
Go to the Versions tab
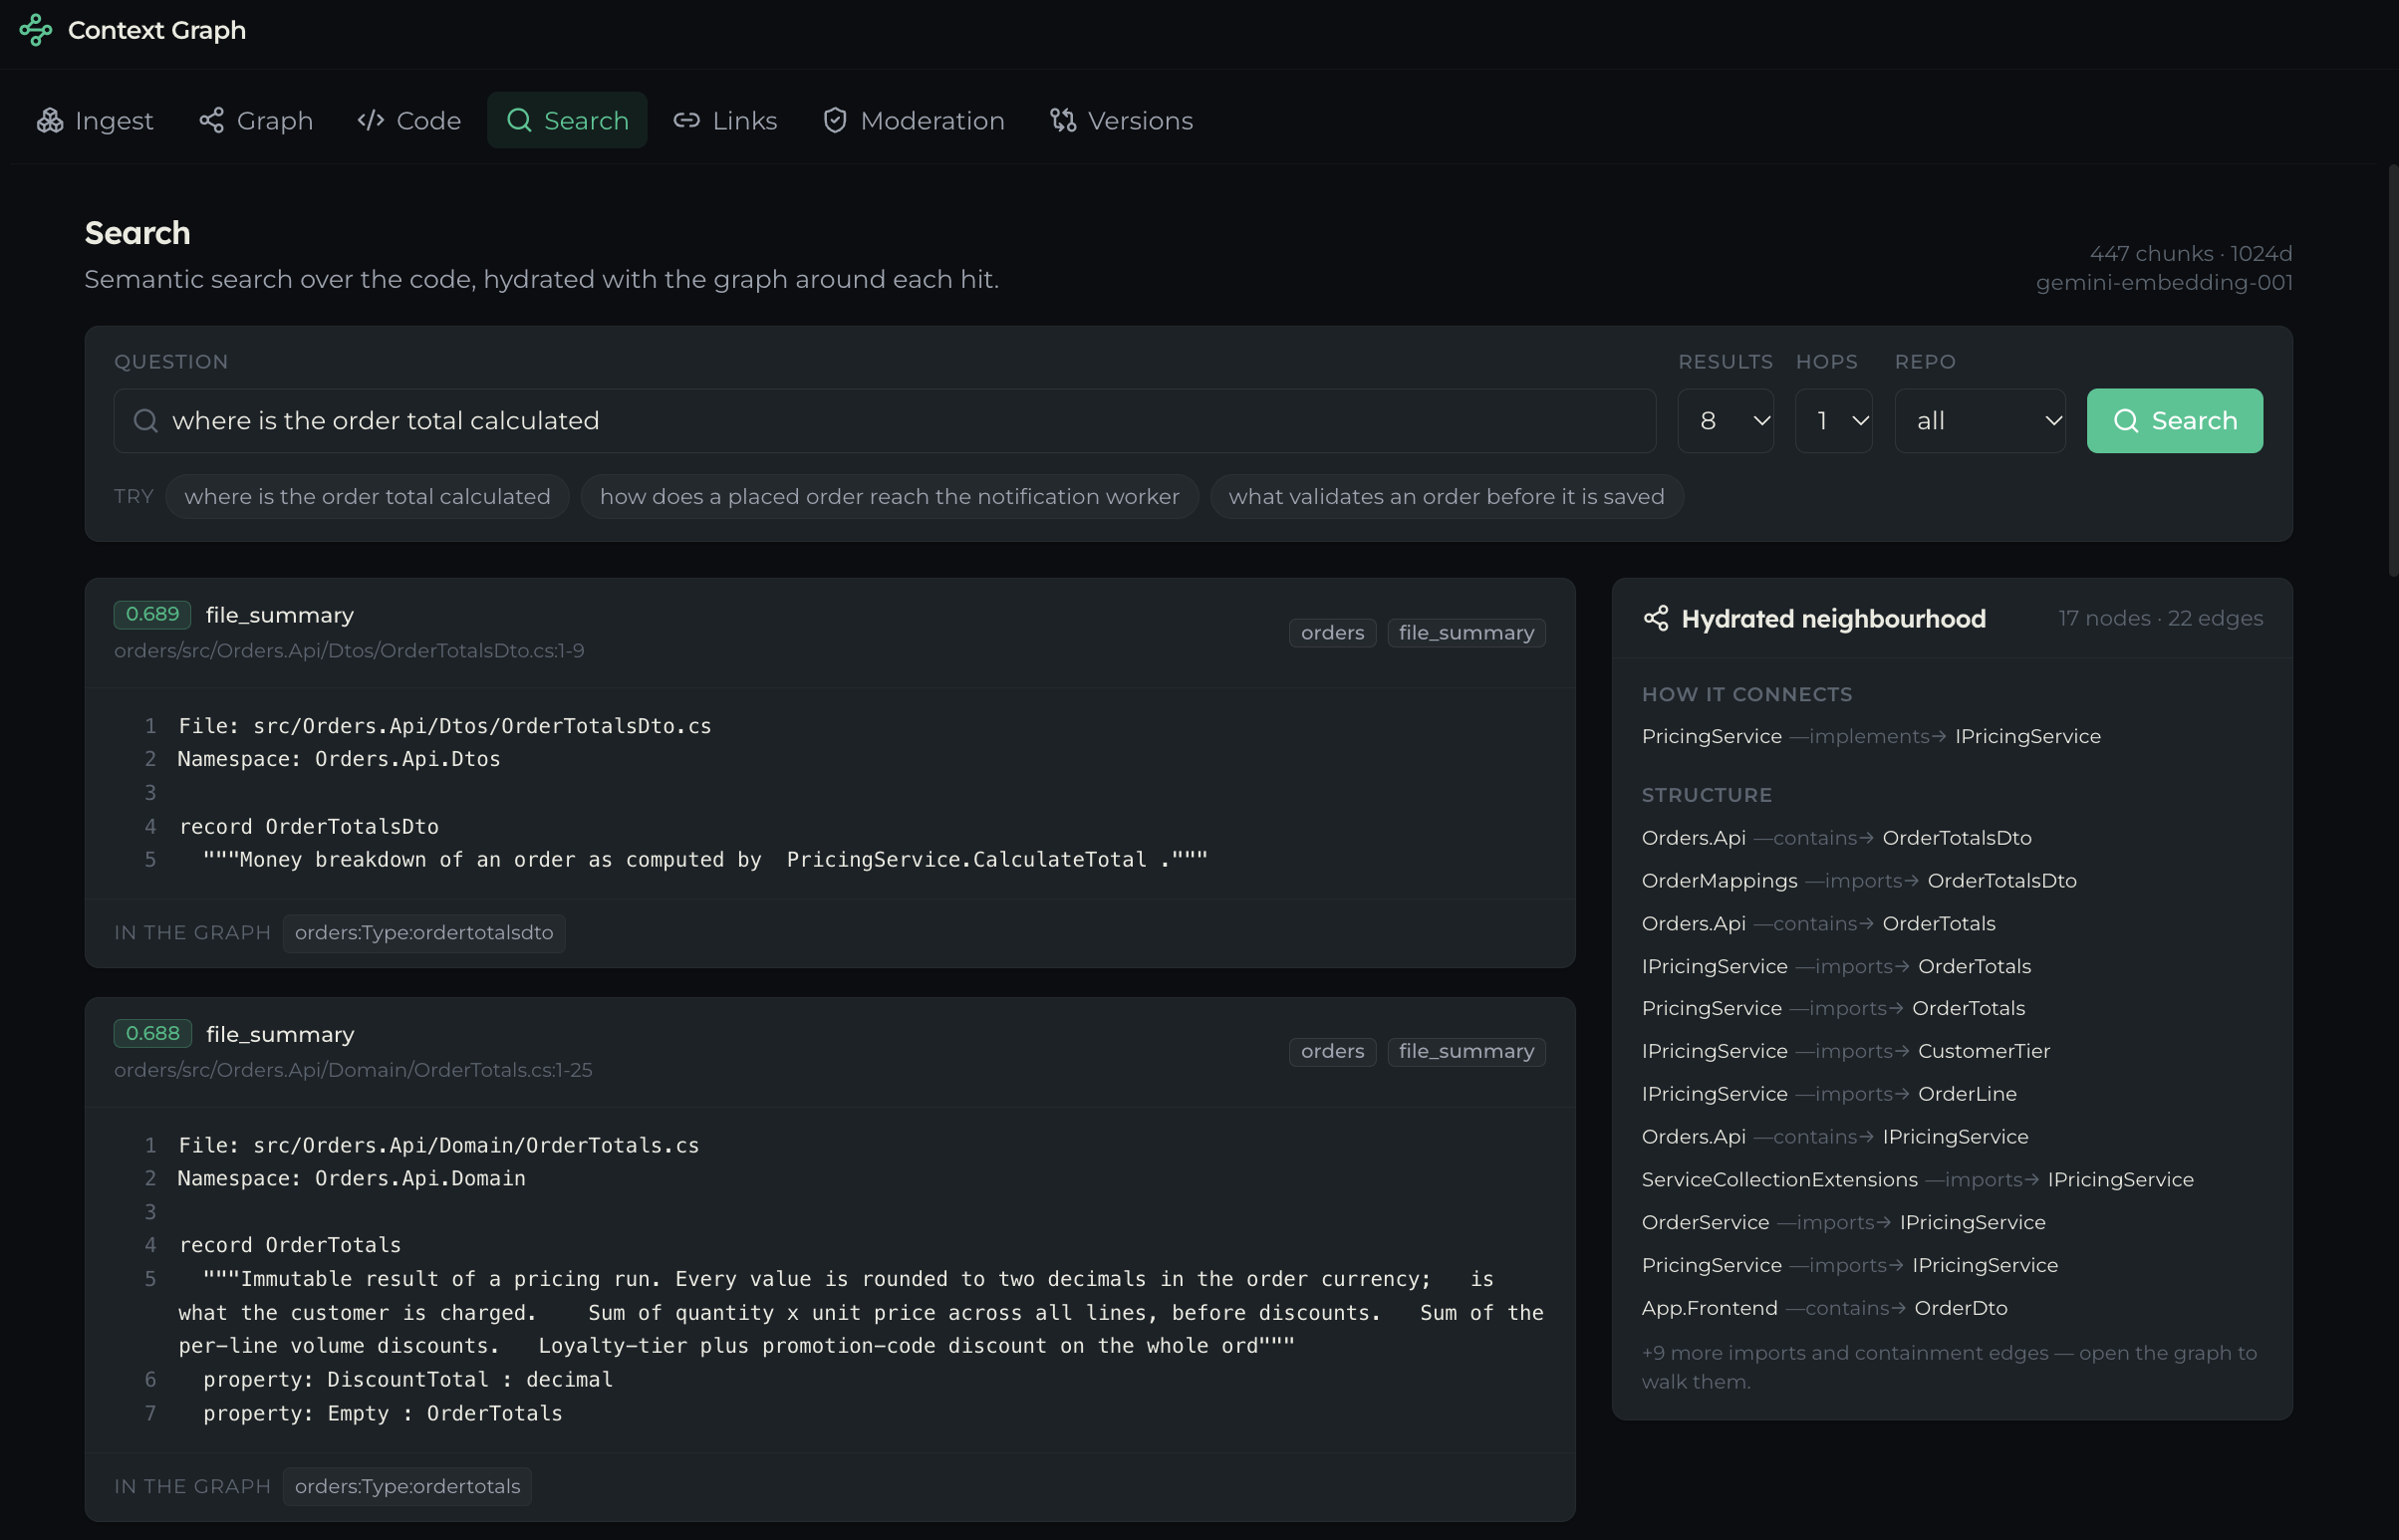tap(1122, 120)
